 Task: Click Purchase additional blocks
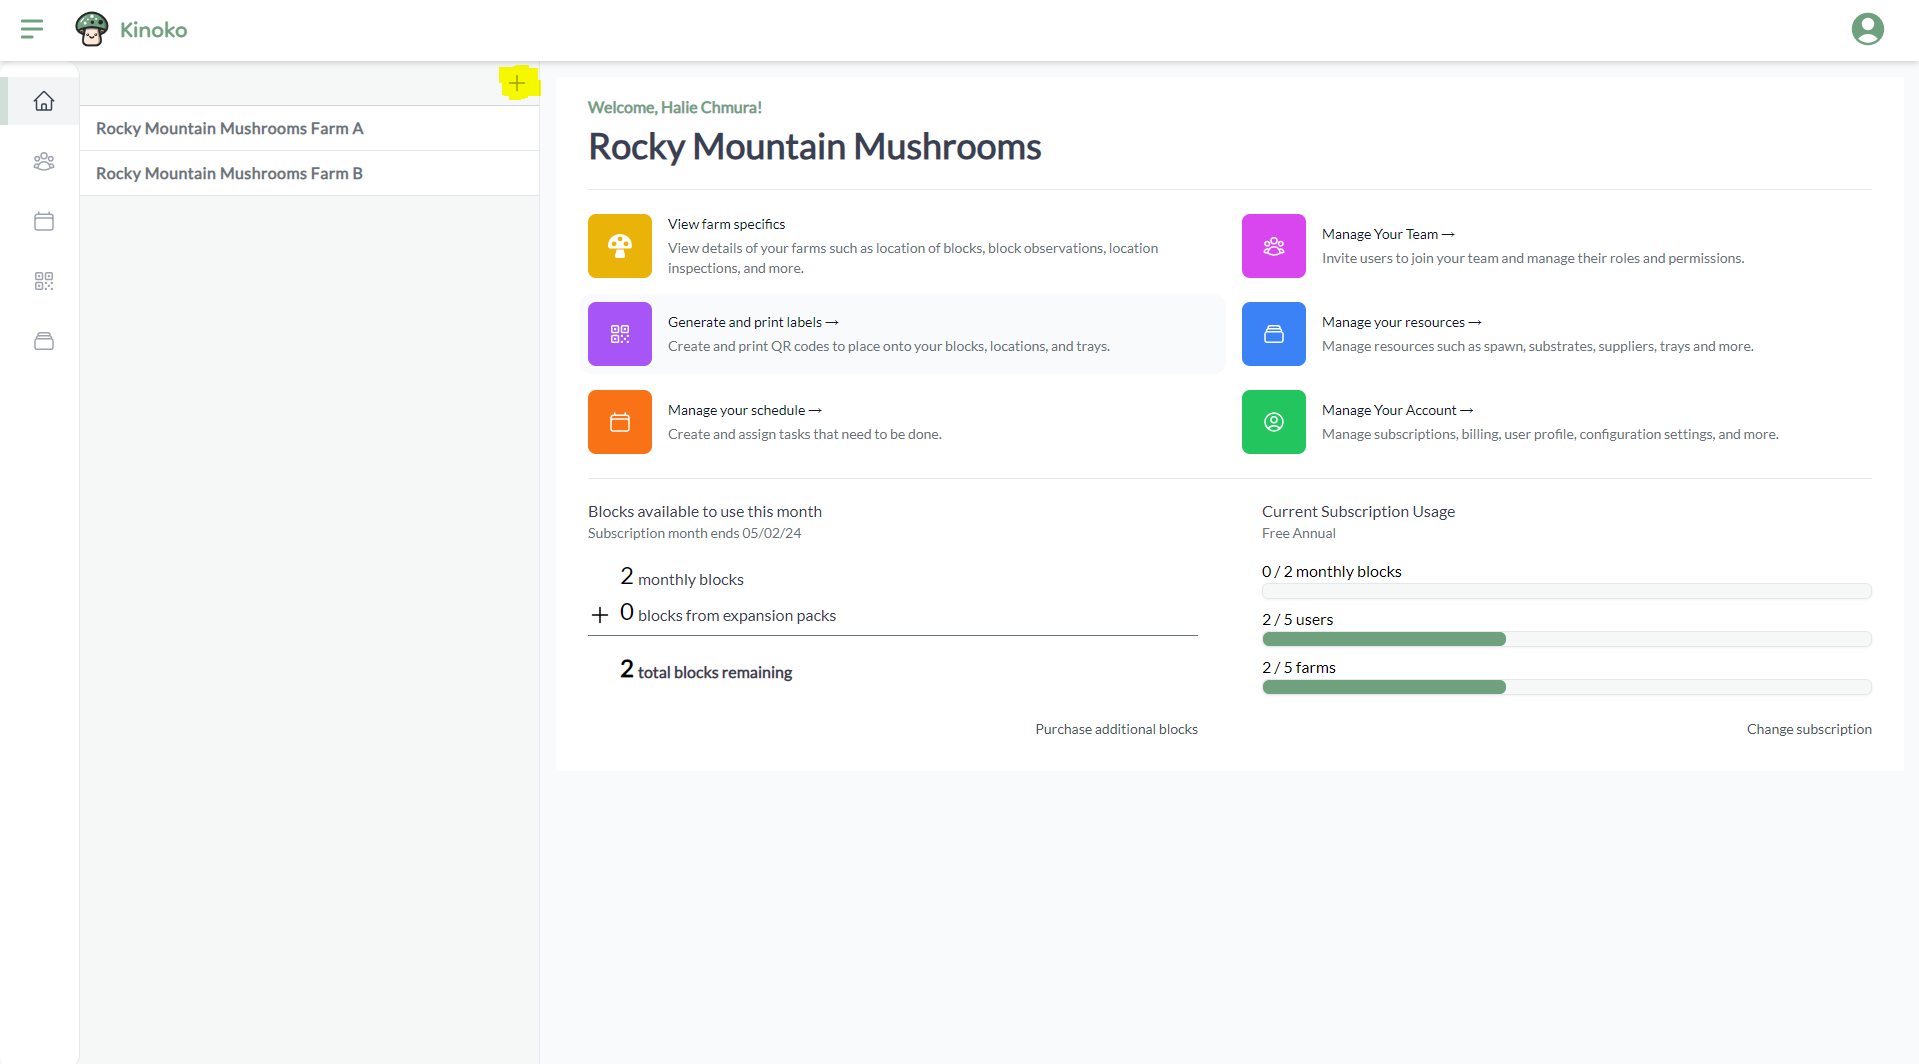click(1116, 729)
